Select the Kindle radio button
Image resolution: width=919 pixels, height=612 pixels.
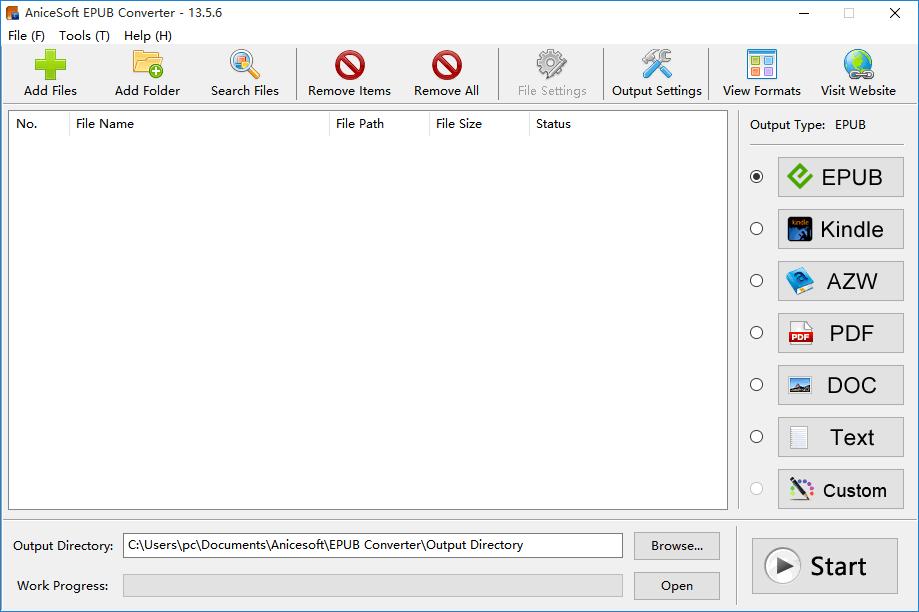click(x=757, y=229)
